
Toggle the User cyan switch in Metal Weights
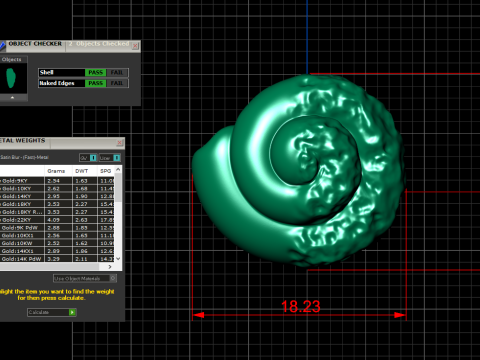click(x=117, y=158)
